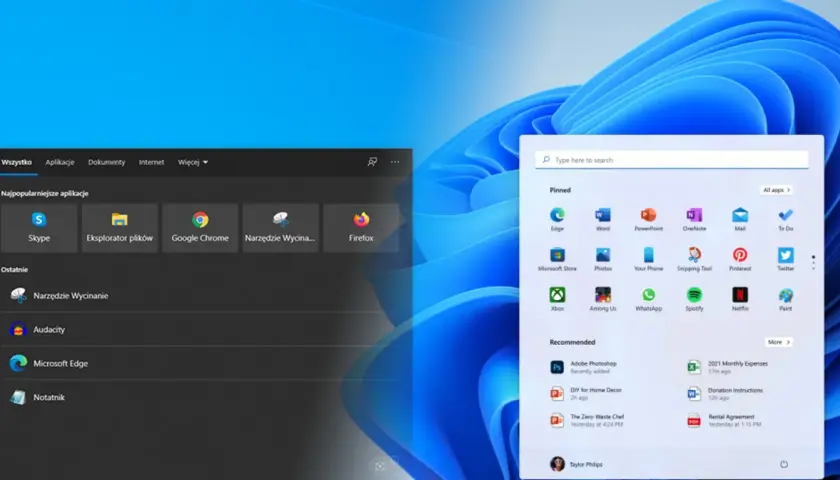
Task: Open WhatsApp in the Pinned apps
Action: (x=649, y=299)
